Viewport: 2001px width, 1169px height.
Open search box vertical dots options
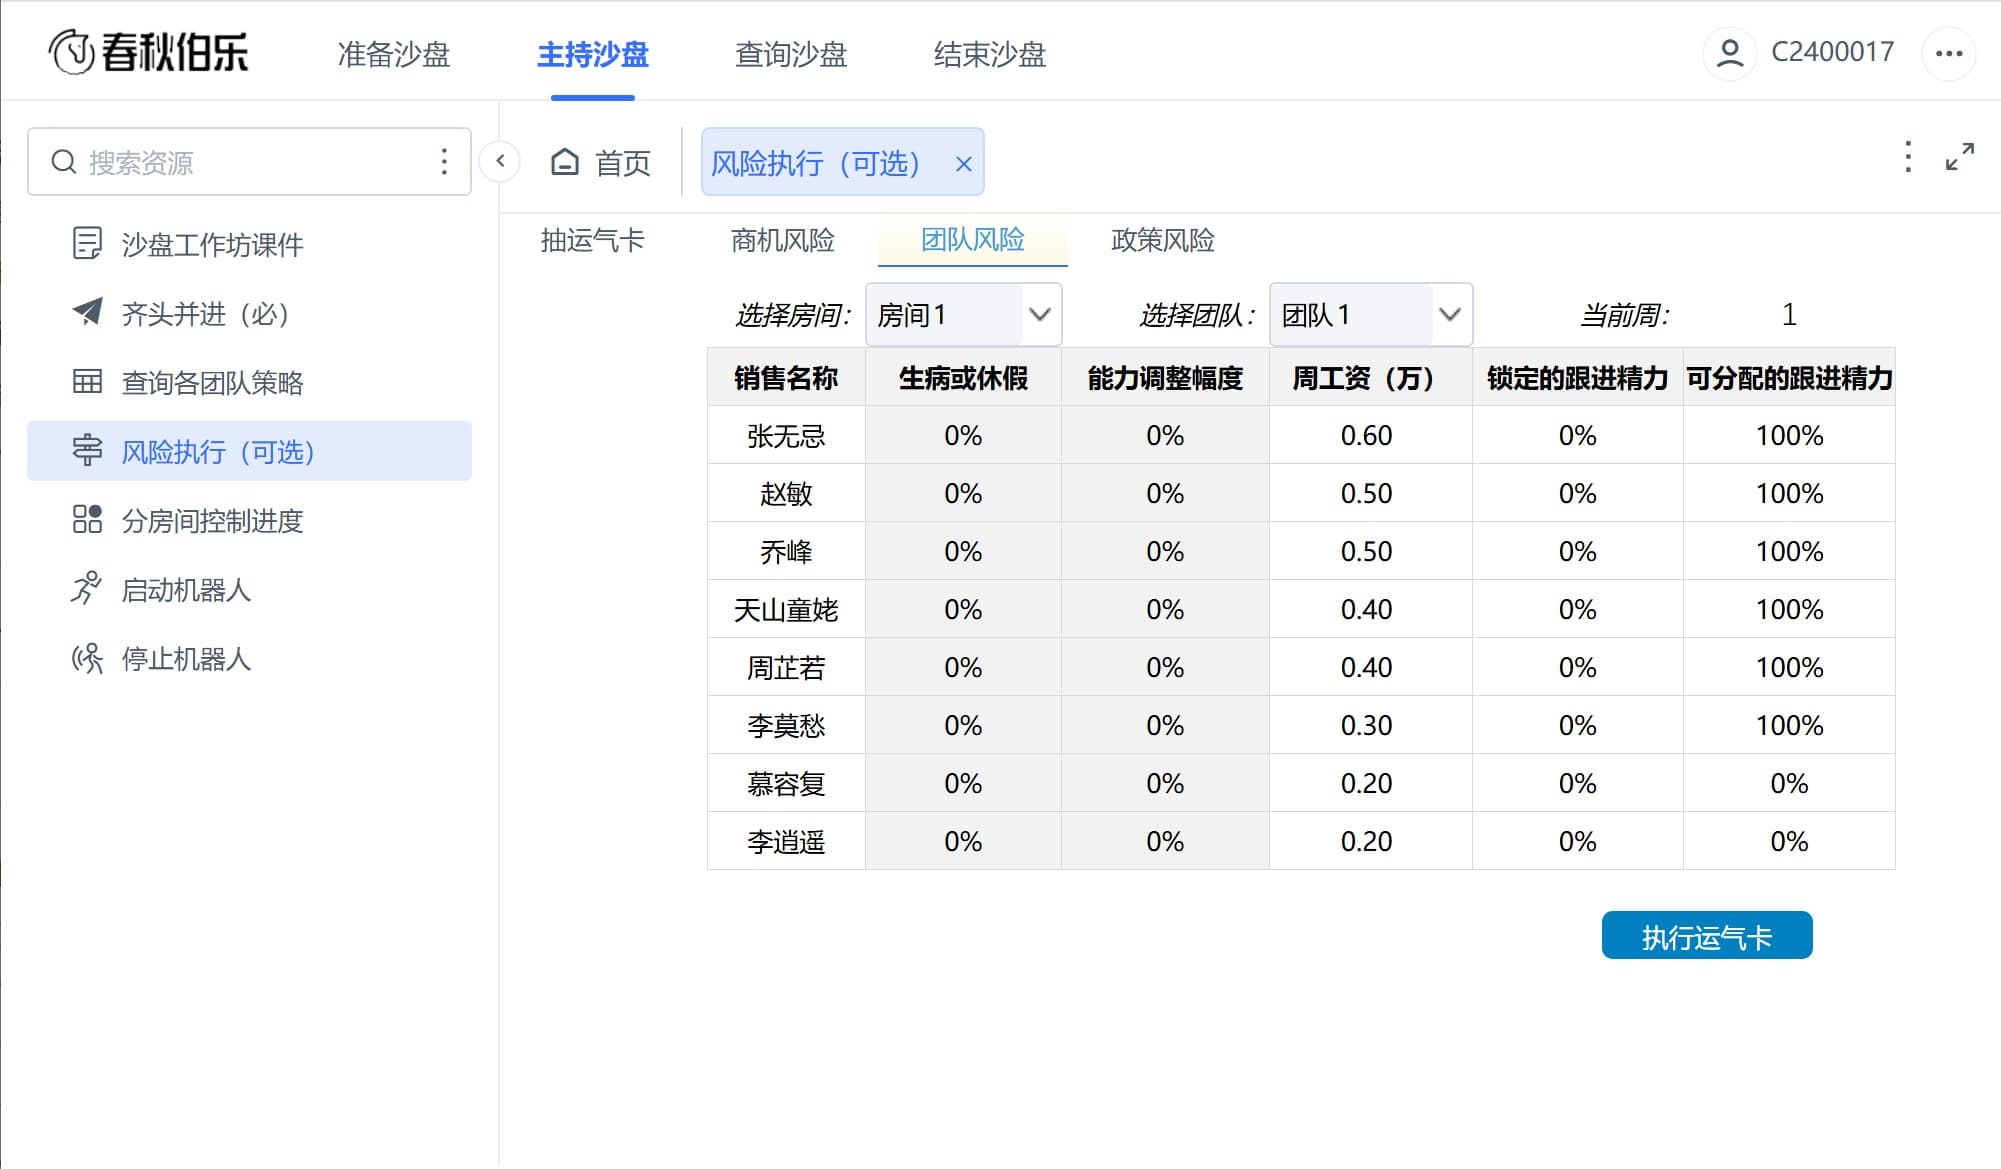coord(444,162)
